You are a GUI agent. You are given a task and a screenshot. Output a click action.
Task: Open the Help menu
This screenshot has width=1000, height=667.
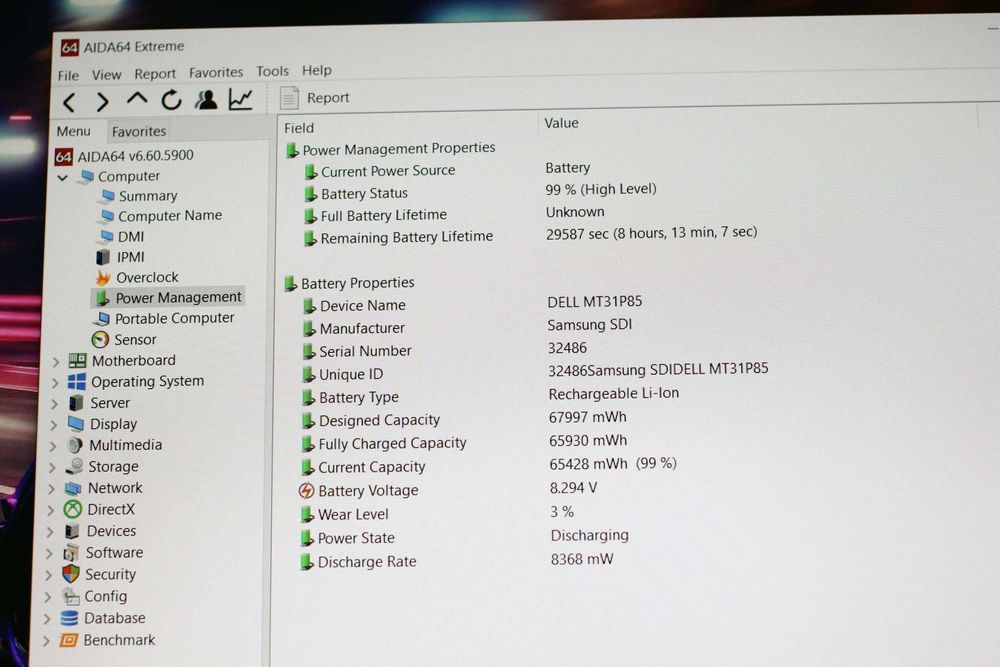(316, 70)
